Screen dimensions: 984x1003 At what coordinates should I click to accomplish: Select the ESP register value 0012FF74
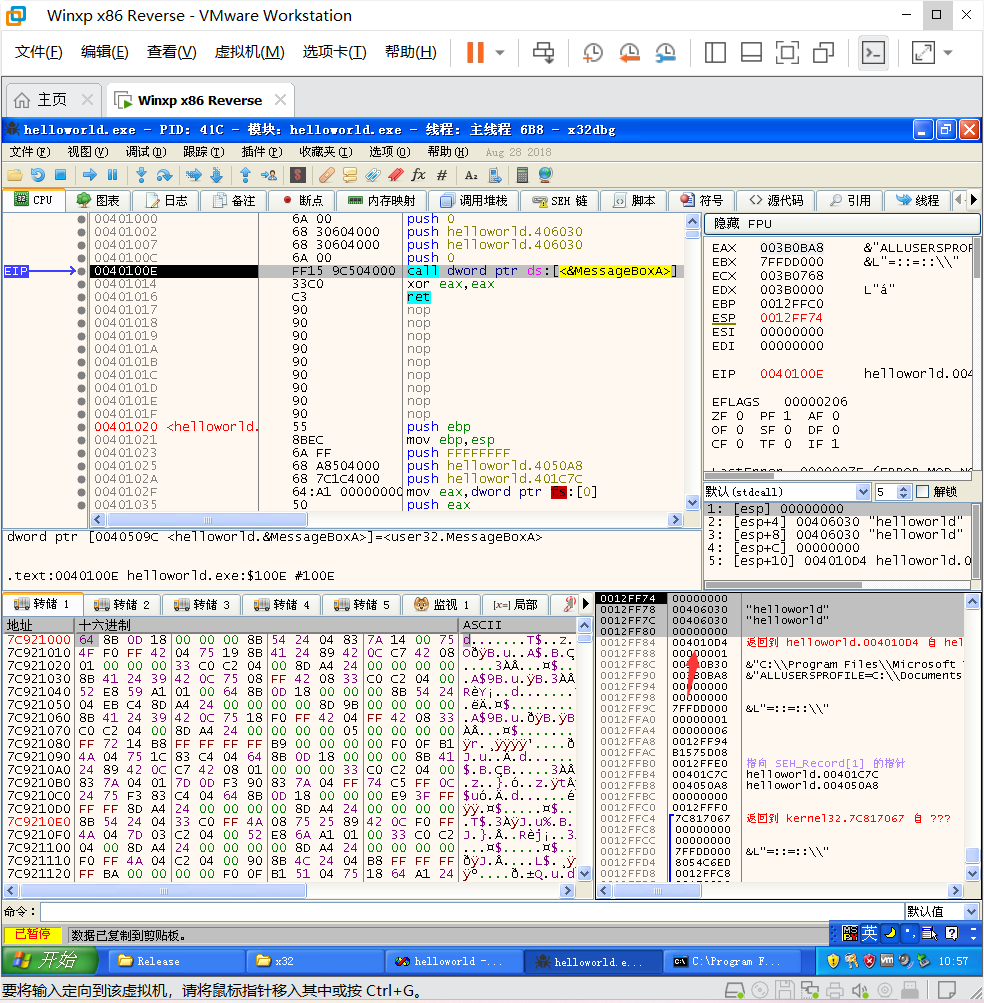[x=791, y=318]
